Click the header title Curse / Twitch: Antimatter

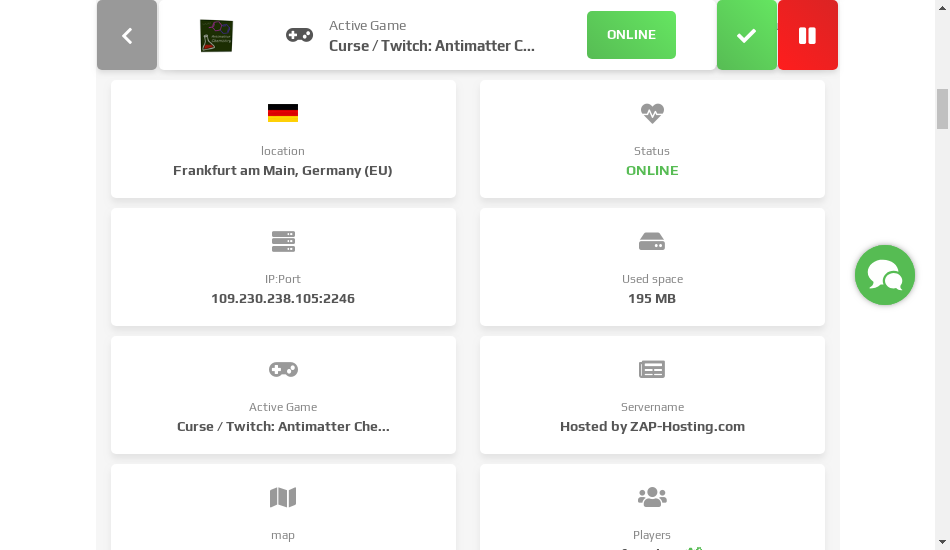click(432, 45)
